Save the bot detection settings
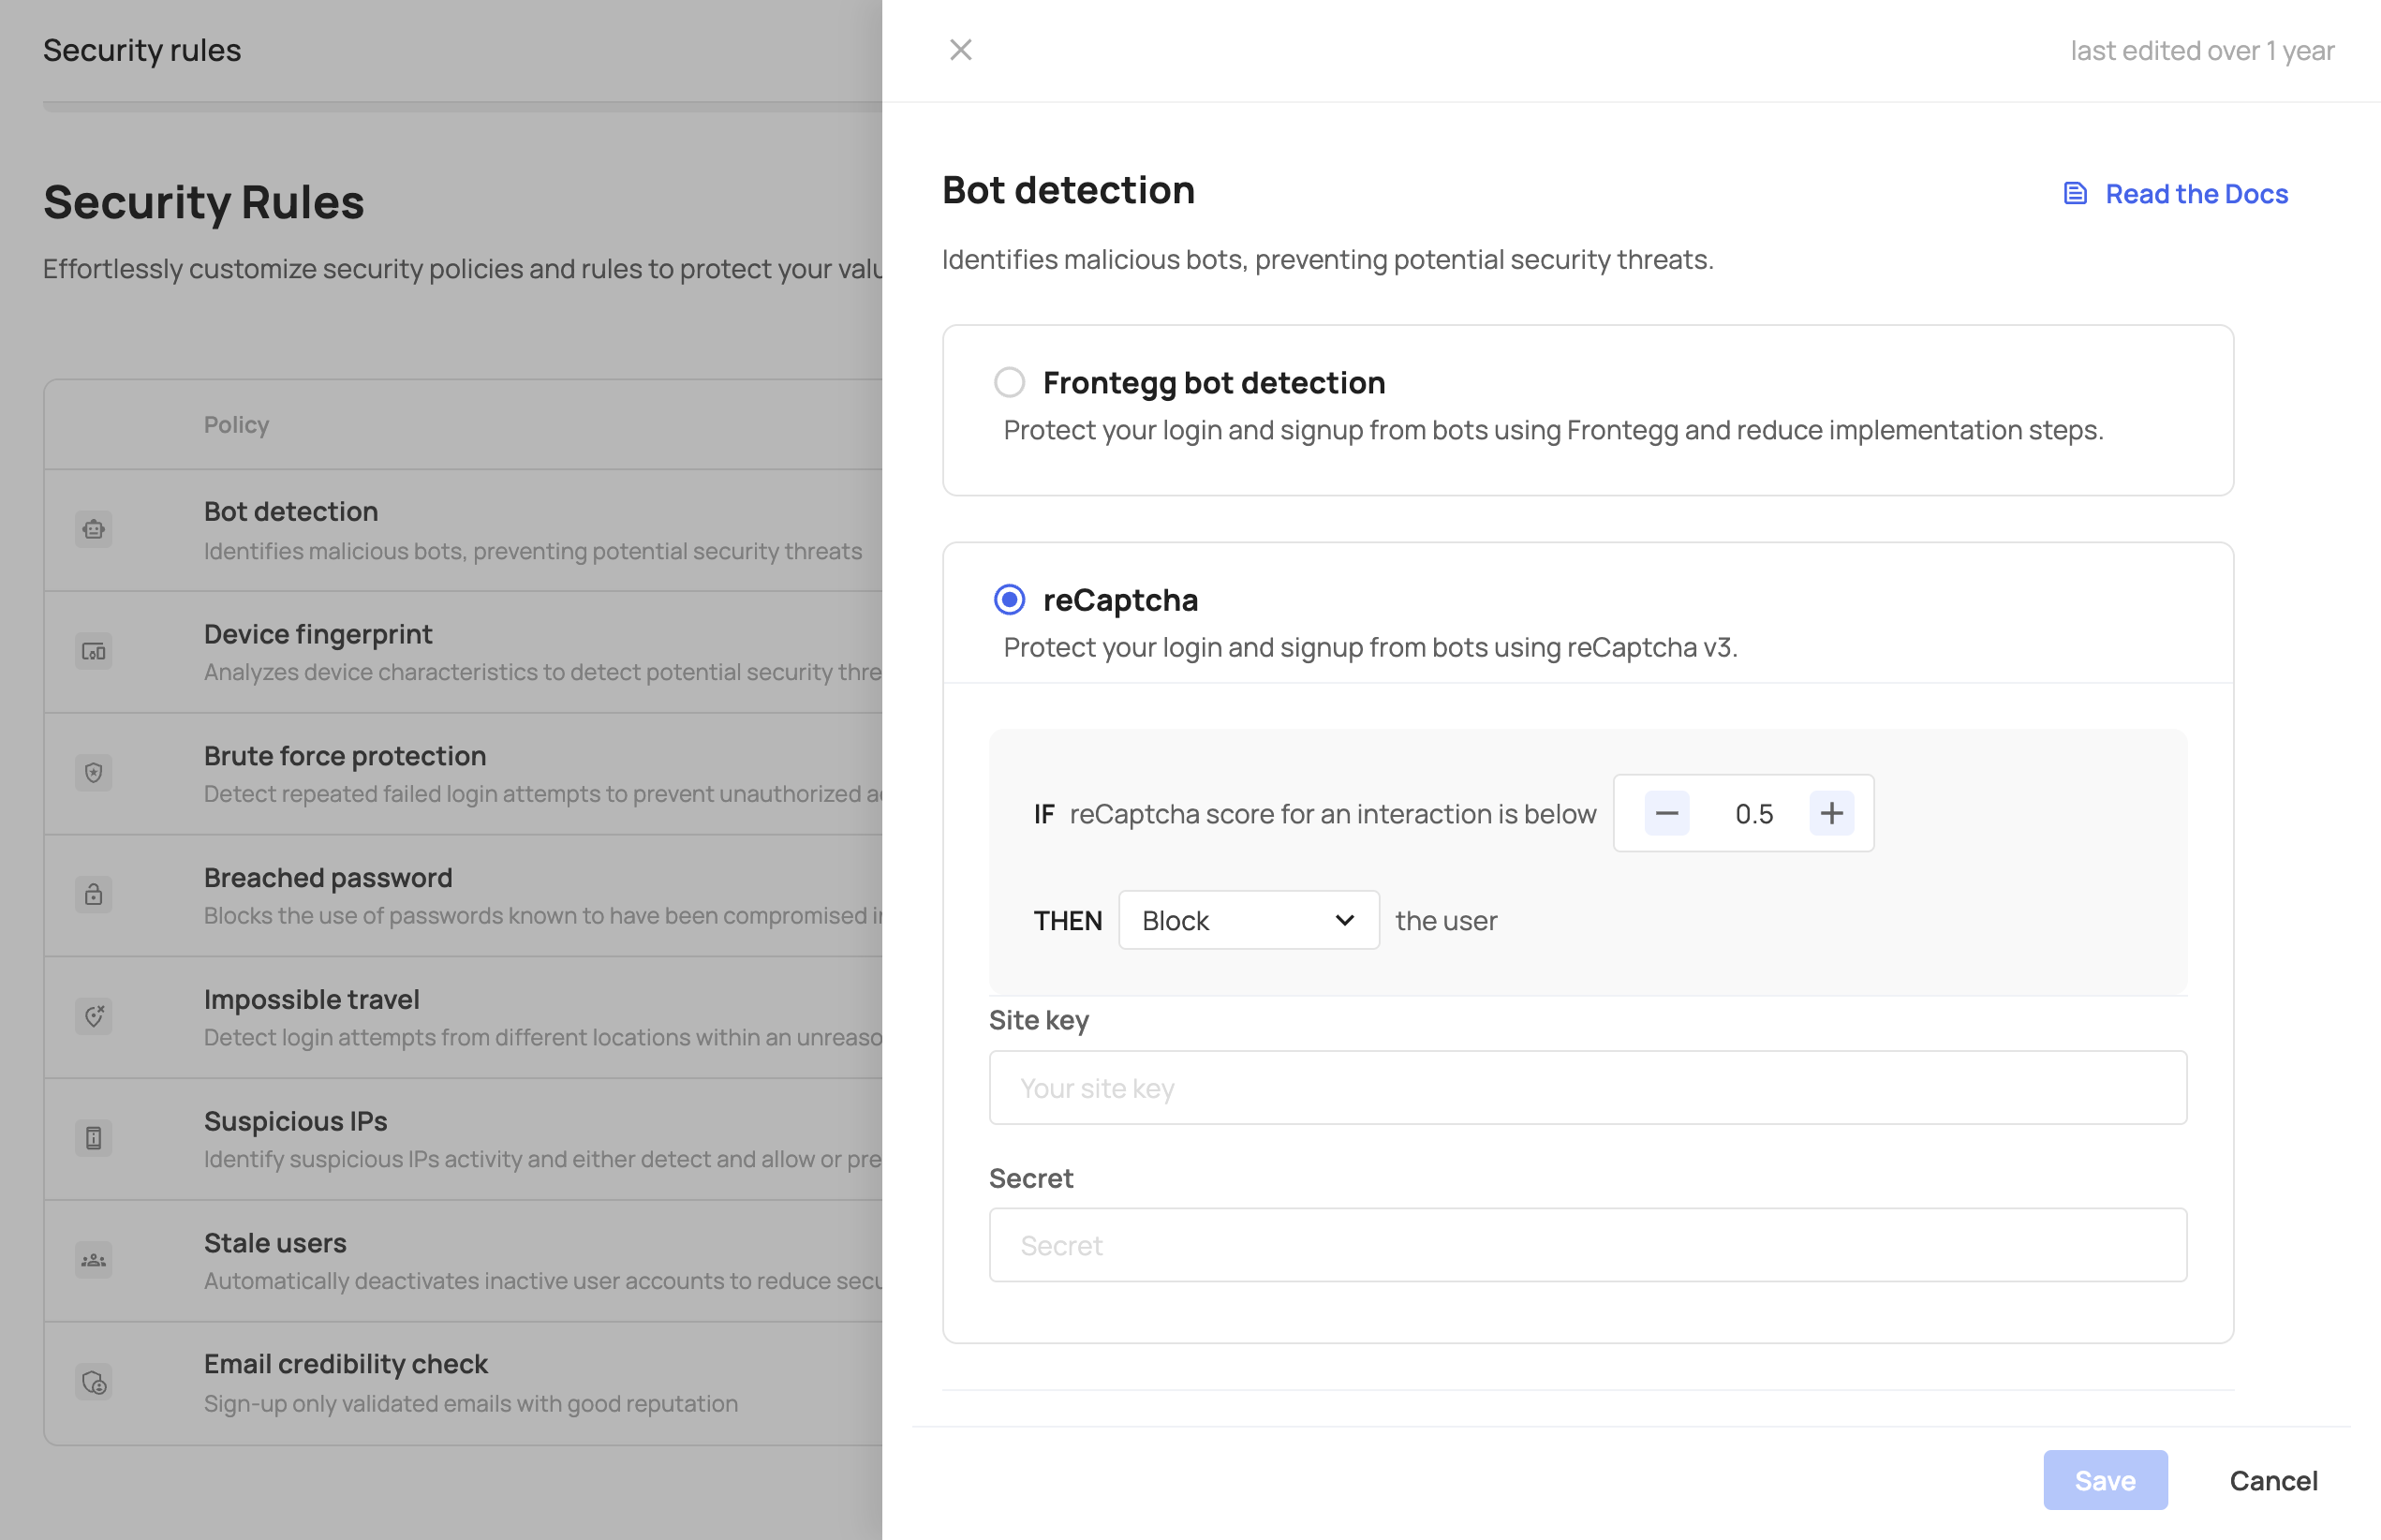This screenshot has height=1540, width=2381. [x=2105, y=1480]
